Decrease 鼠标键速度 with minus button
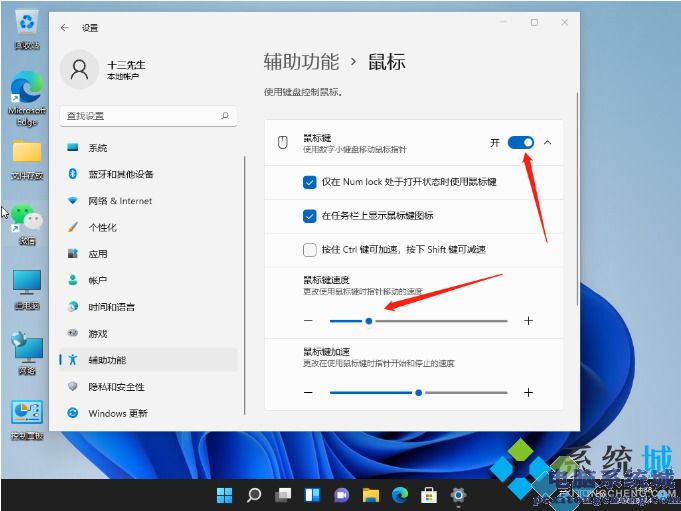The width and height of the screenshot is (681, 511). tap(308, 320)
